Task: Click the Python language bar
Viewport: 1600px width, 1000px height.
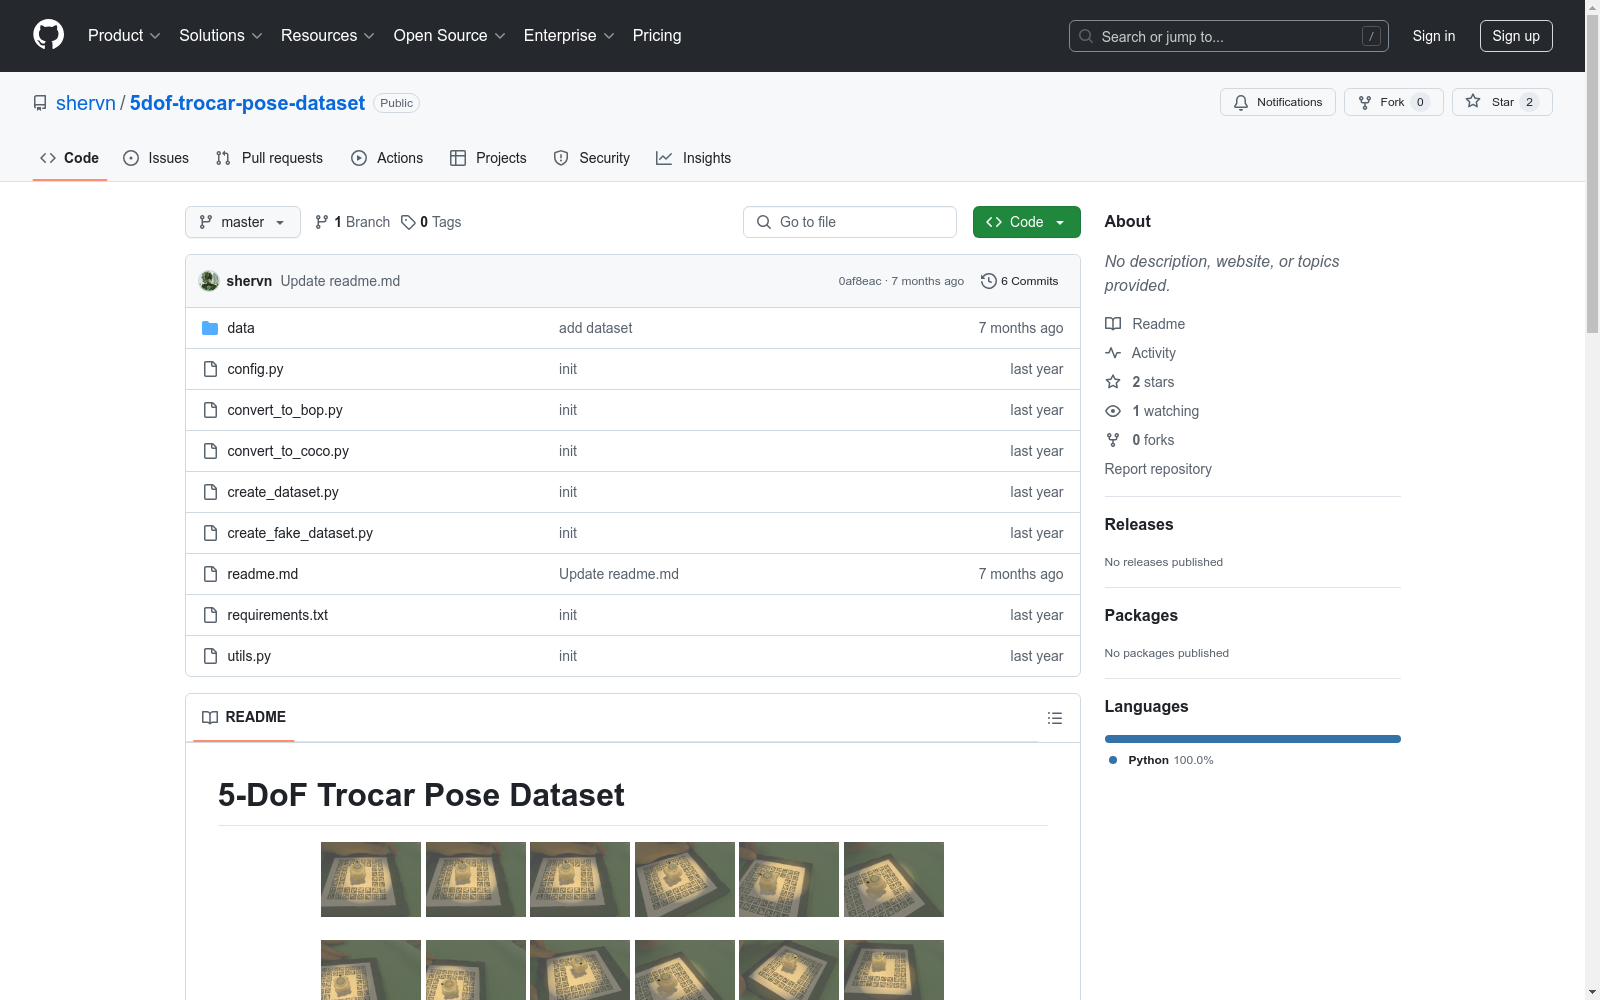Action: tap(1253, 739)
